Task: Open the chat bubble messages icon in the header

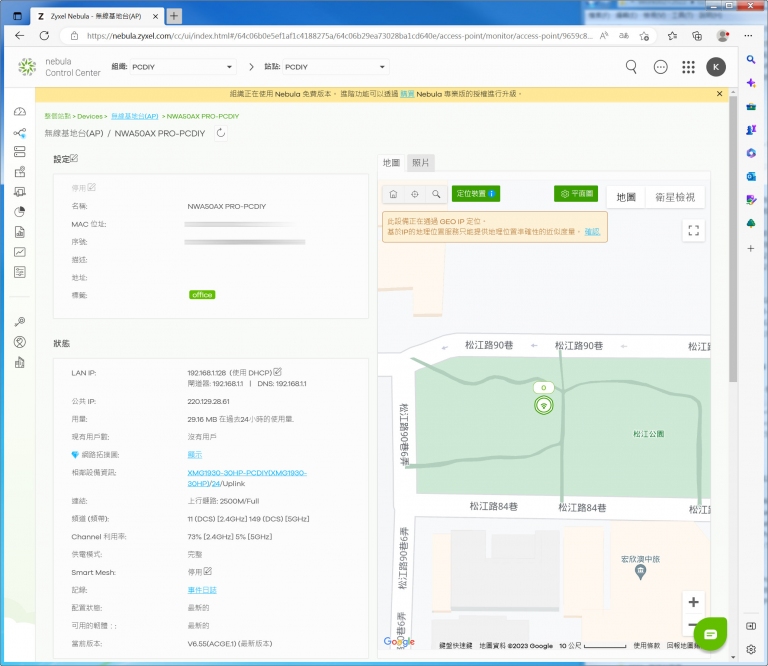Action: click(661, 67)
